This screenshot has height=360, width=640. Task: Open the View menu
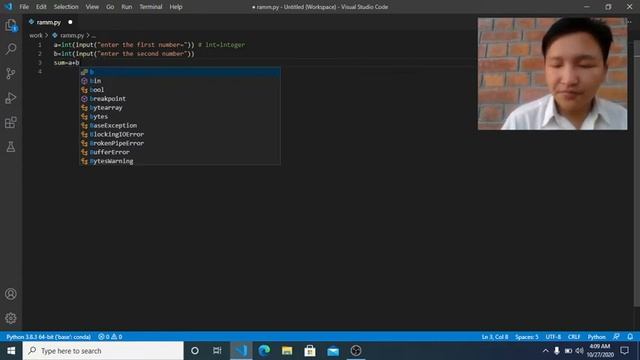click(x=92, y=7)
